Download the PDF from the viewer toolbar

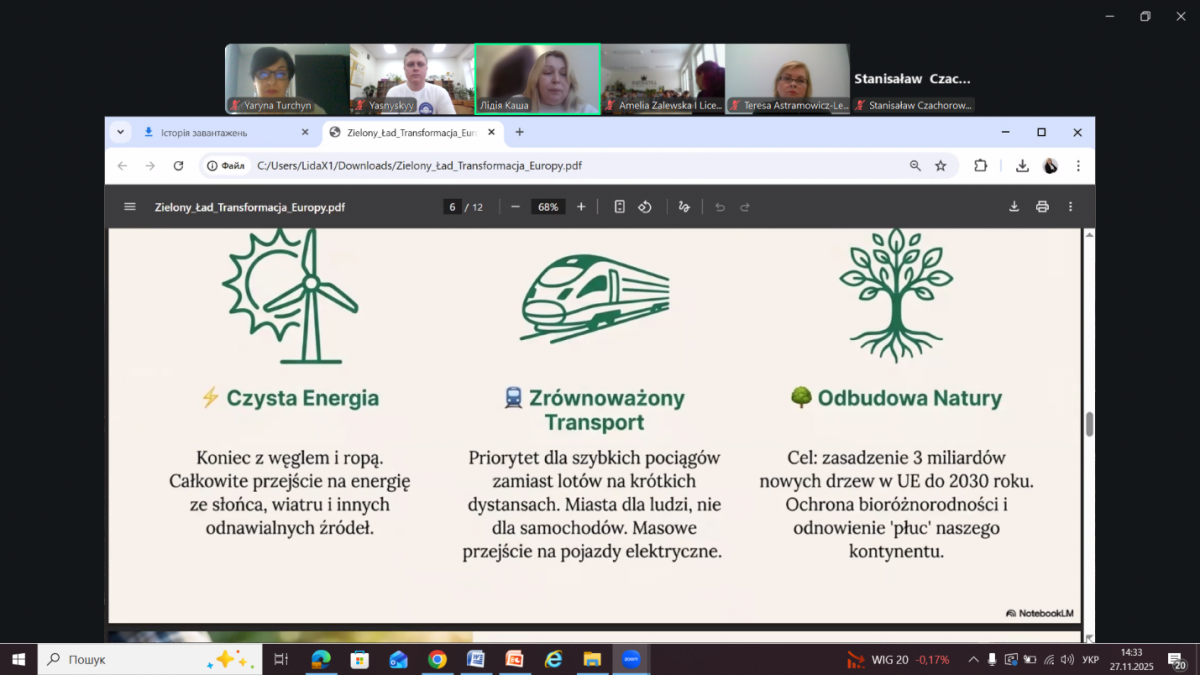pyautogui.click(x=1014, y=207)
